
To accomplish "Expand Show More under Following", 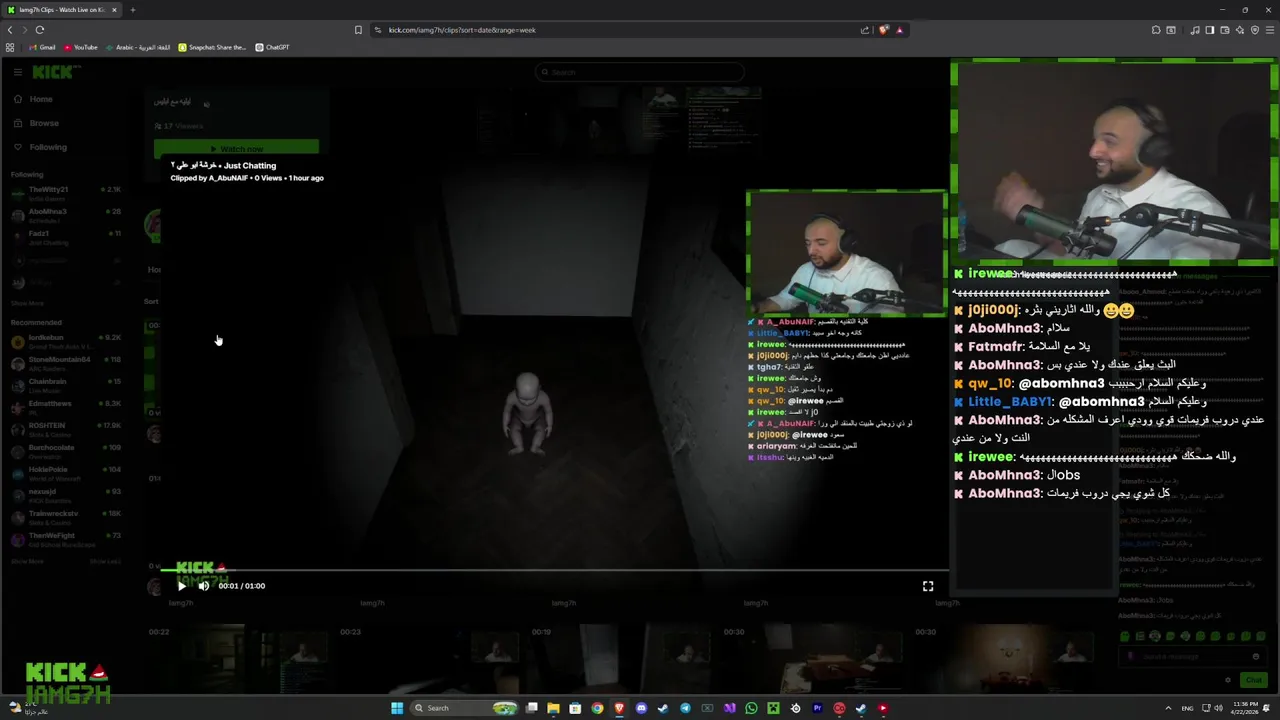I will tap(28, 303).
